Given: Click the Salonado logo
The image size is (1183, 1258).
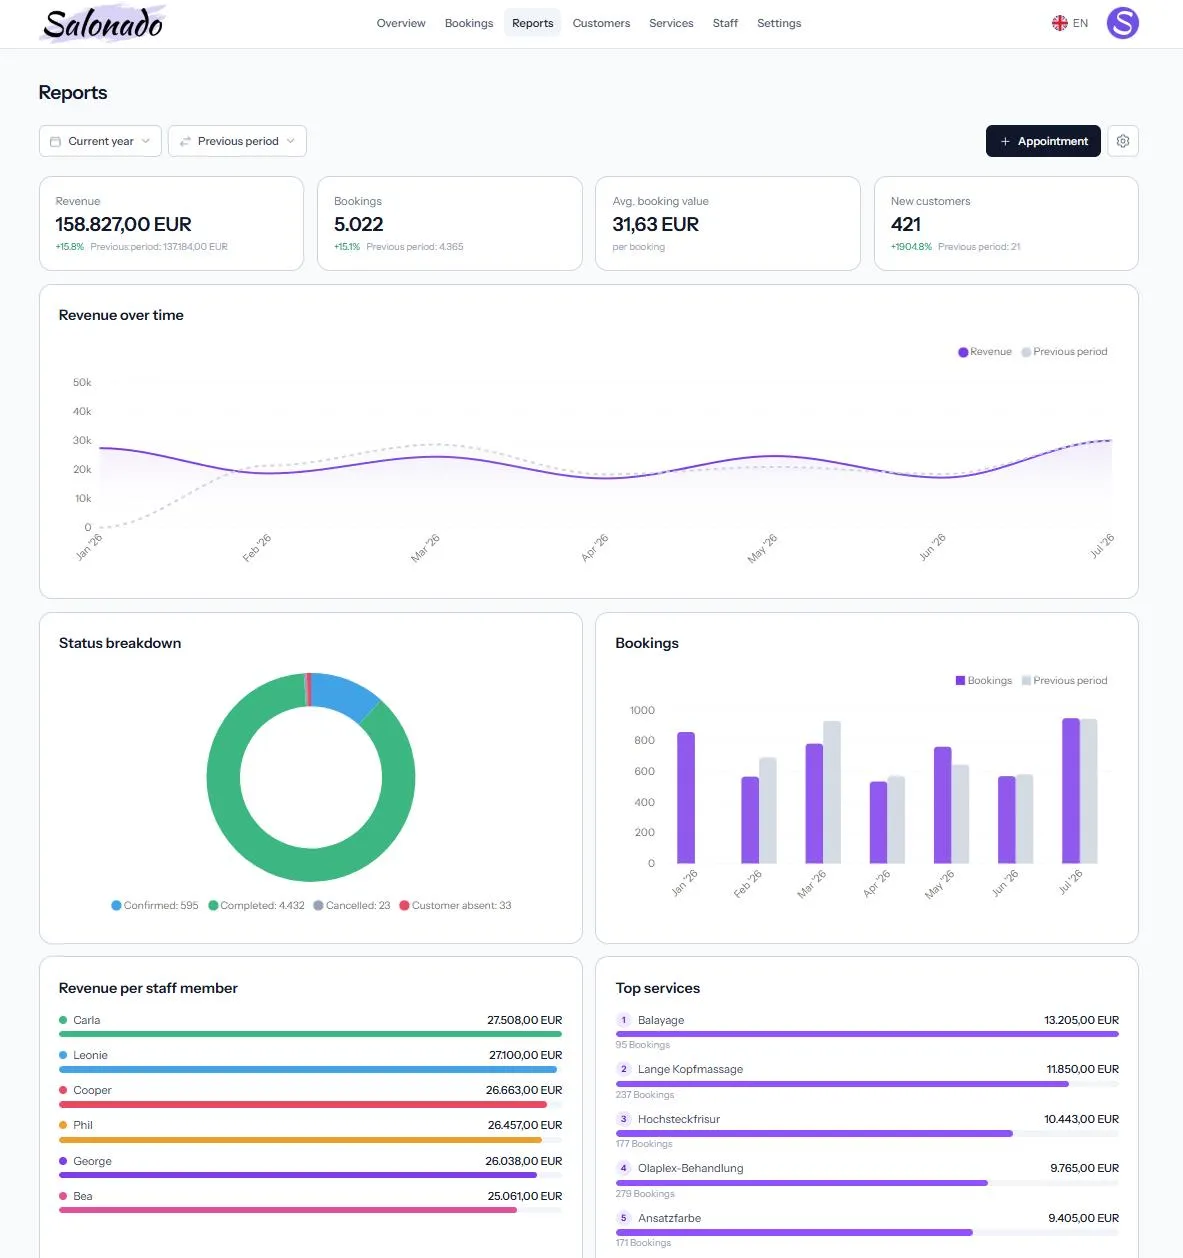Looking at the screenshot, I should (103, 24).
